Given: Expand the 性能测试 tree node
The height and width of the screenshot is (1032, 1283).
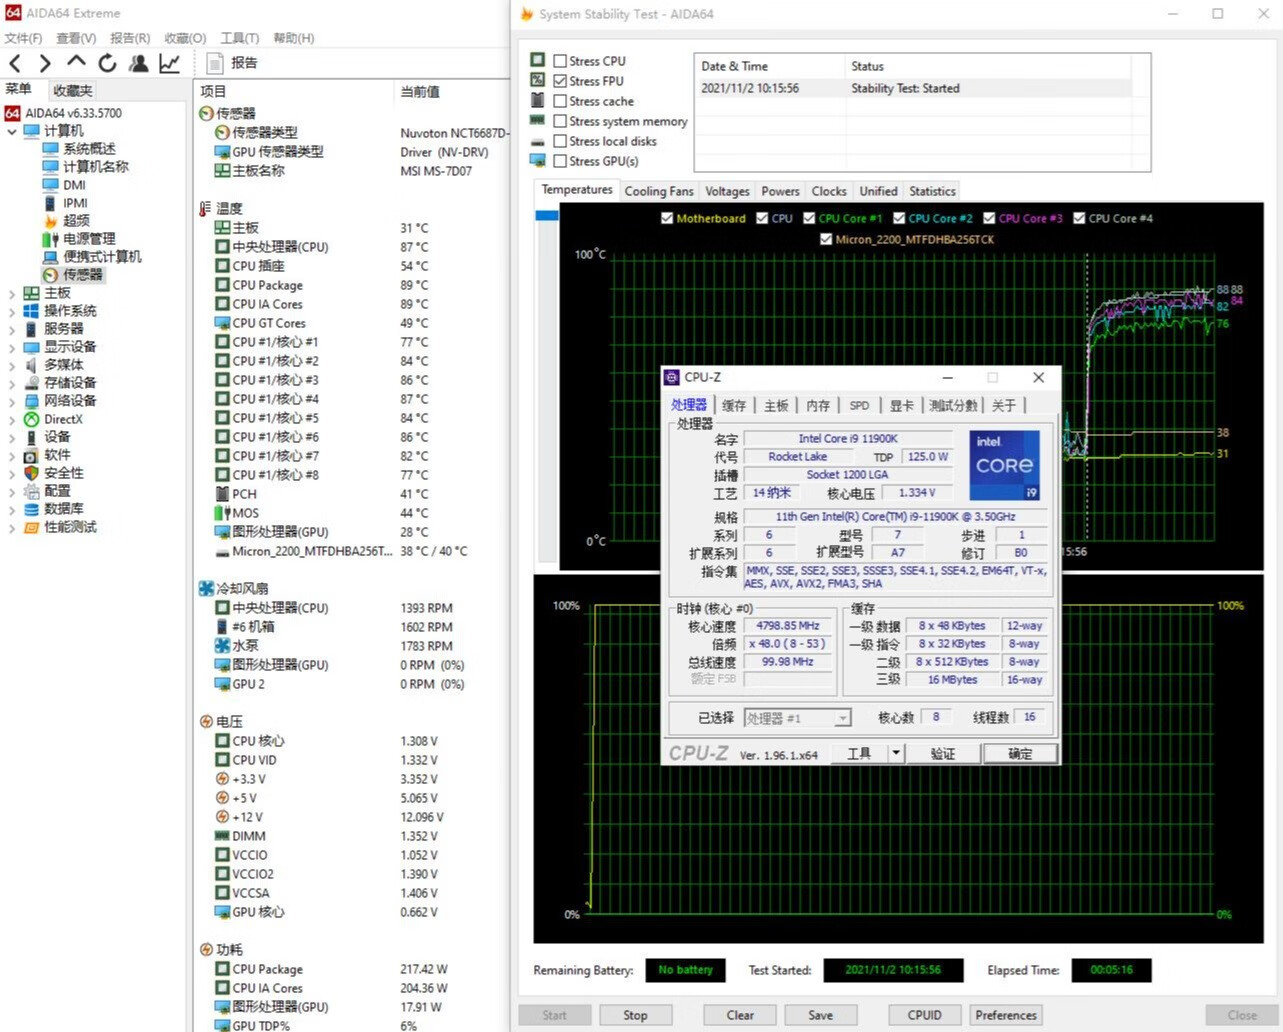Looking at the screenshot, I should pos(11,527).
